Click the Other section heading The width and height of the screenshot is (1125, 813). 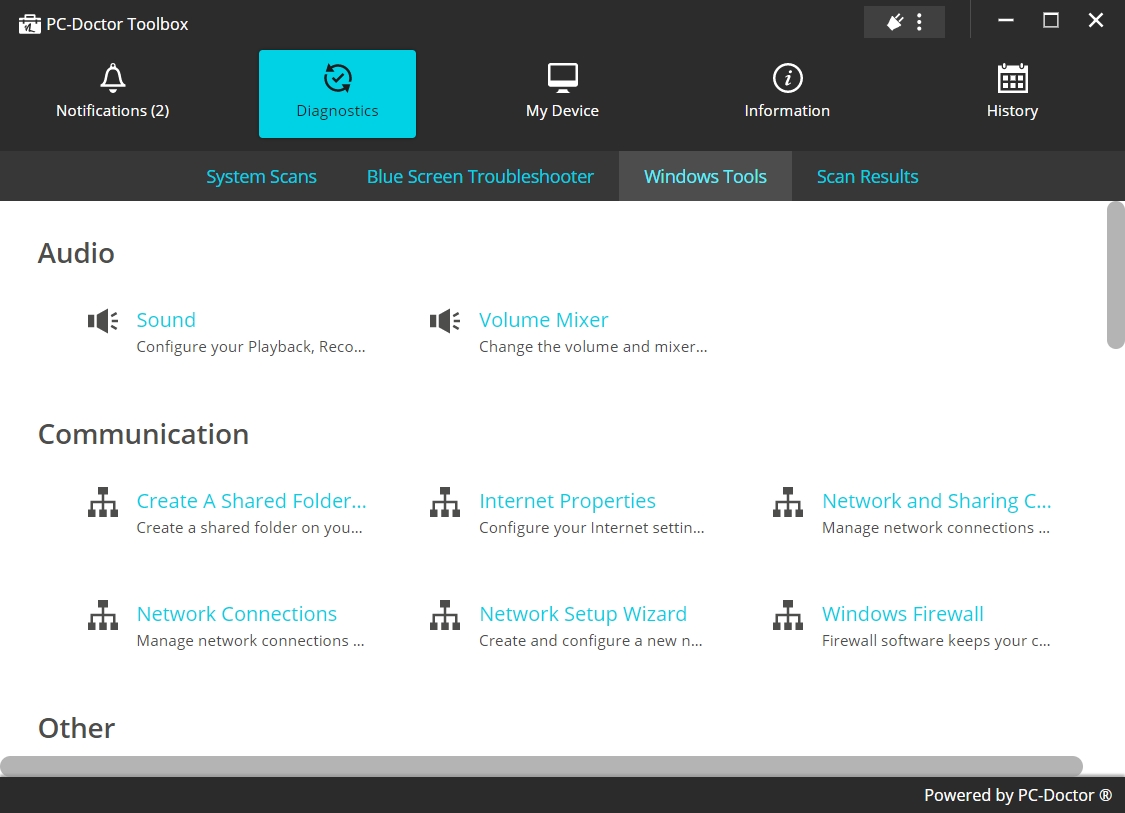[76, 728]
